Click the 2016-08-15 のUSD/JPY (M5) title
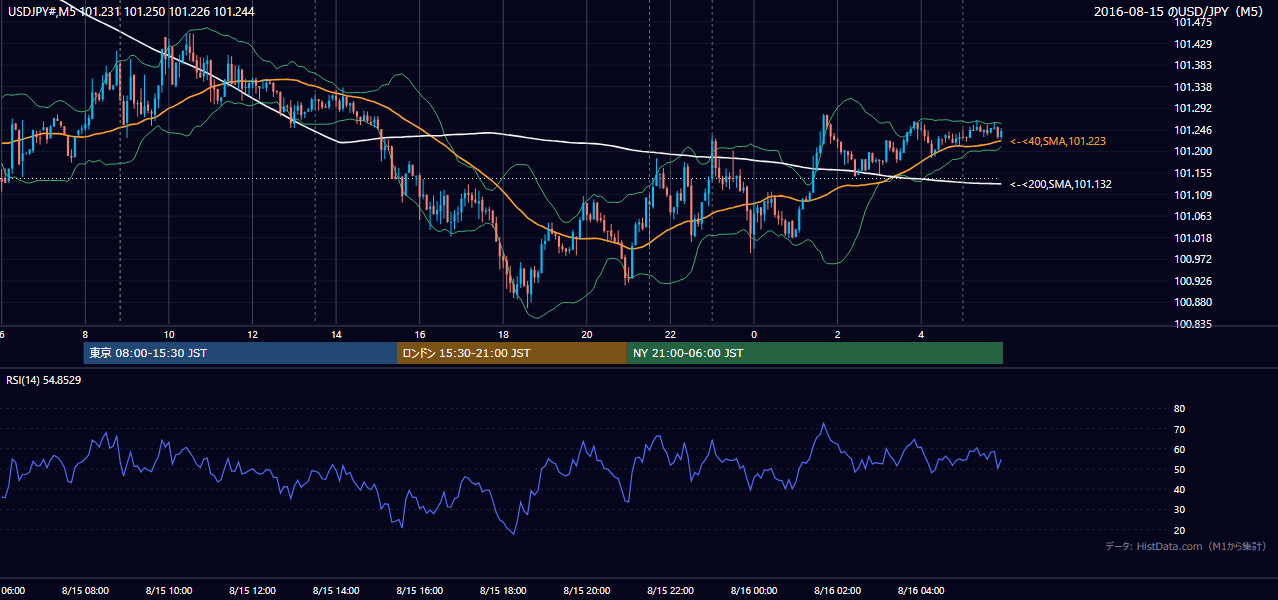The height and width of the screenshot is (600, 1278). pyautogui.click(x=1180, y=11)
